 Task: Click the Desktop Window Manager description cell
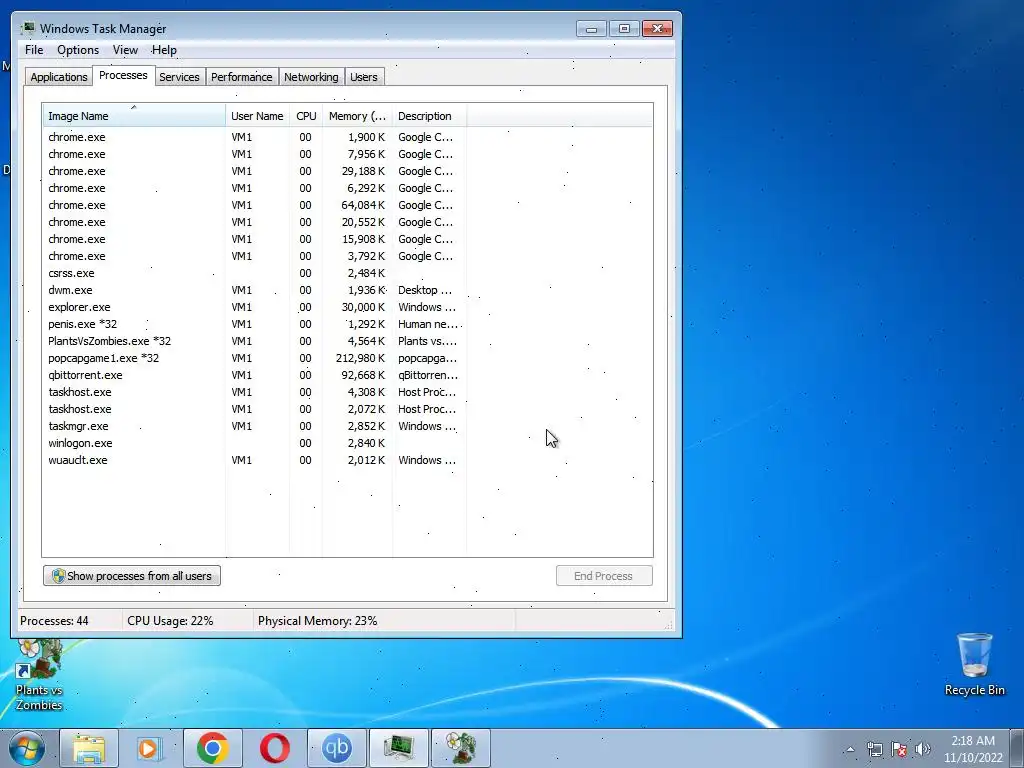coord(425,290)
